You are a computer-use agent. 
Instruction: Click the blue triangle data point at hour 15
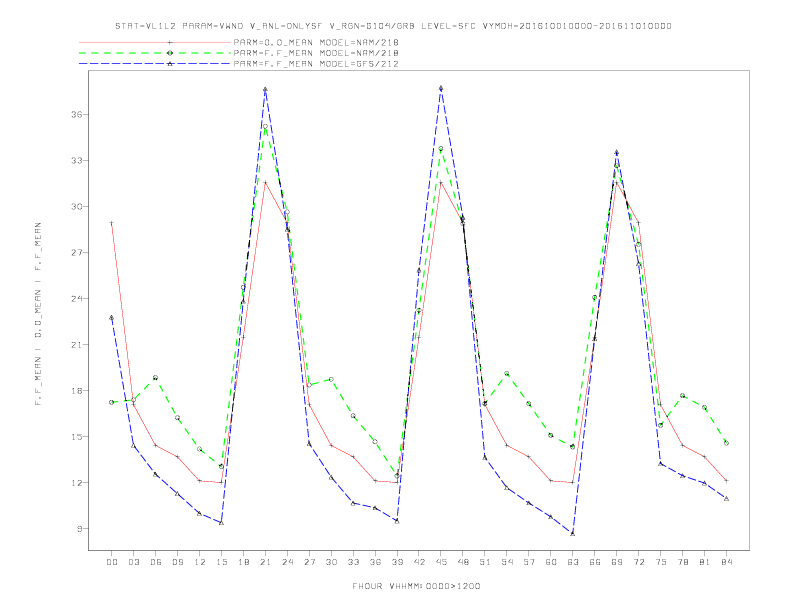pos(221,523)
